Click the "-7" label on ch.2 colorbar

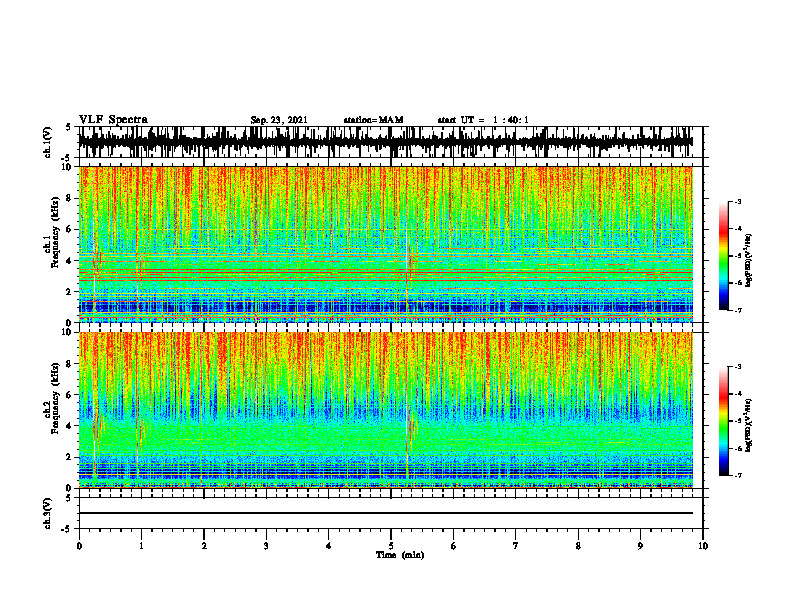click(738, 476)
